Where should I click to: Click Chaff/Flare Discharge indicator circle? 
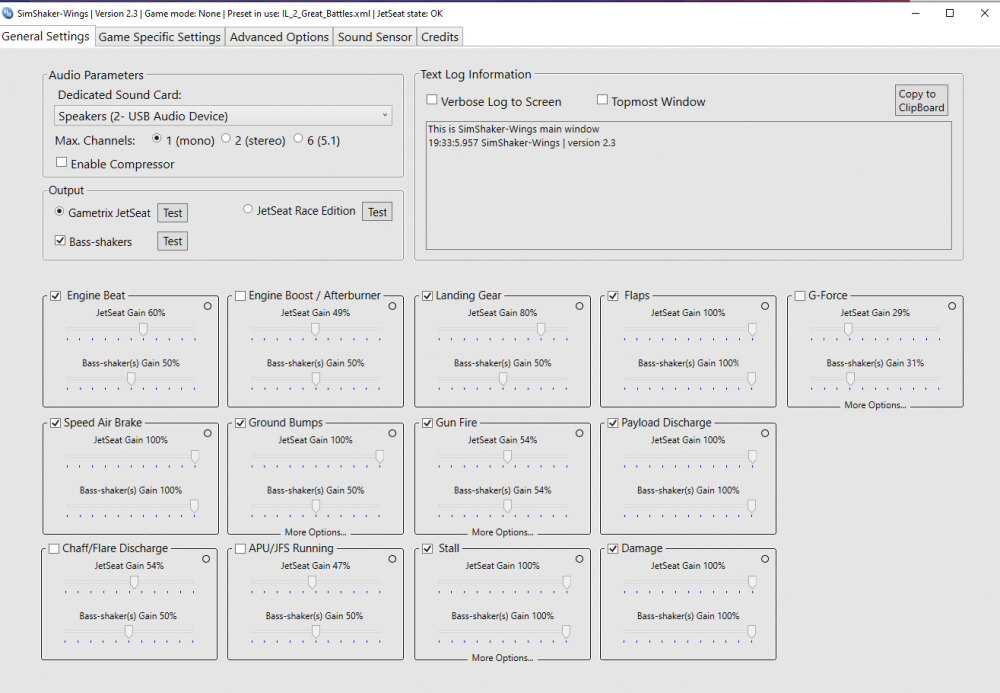(206, 558)
